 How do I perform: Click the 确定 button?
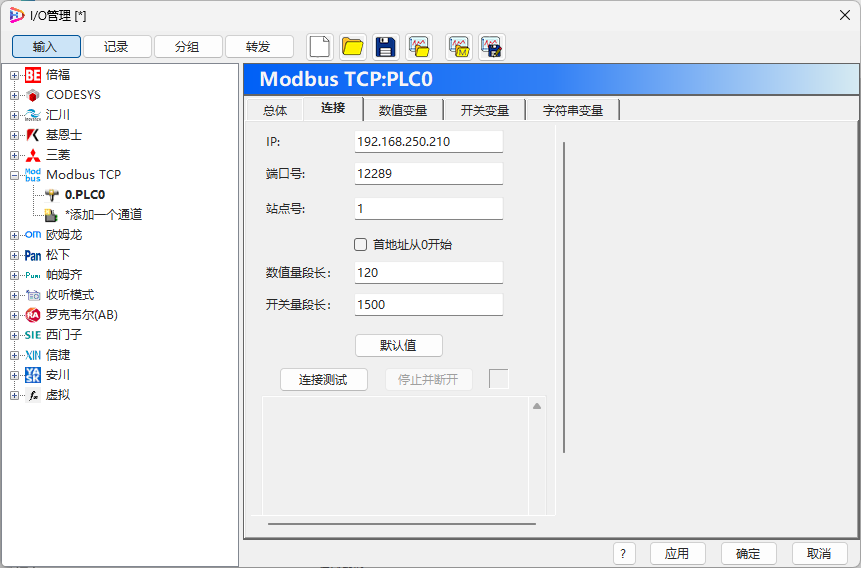coord(748,554)
